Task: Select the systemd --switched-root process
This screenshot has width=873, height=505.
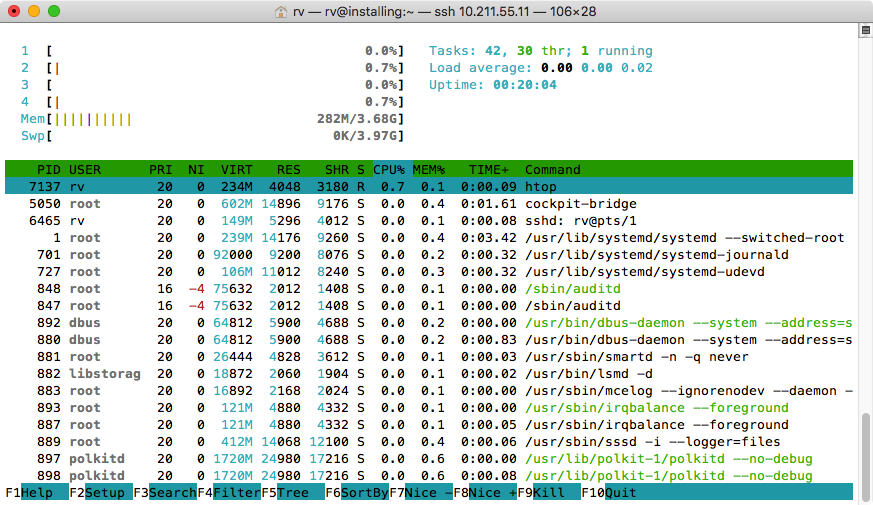Action: tap(429, 238)
